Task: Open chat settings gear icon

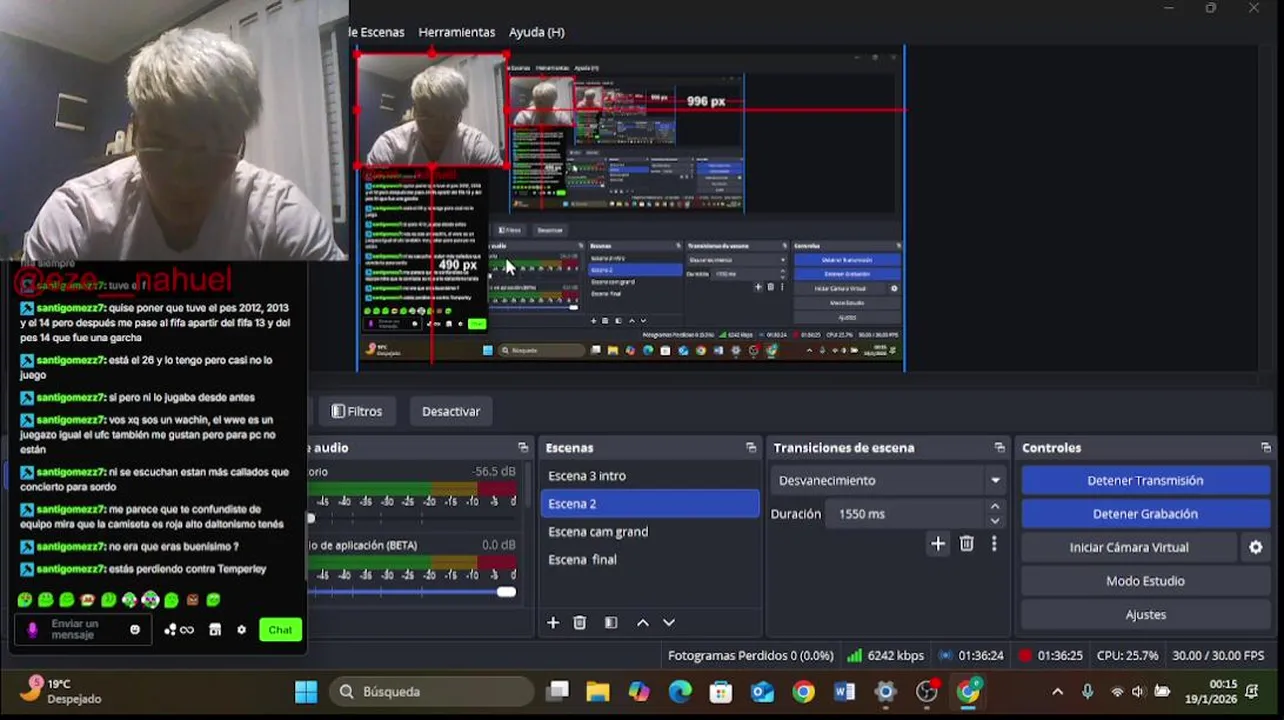Action: (241, 630)
